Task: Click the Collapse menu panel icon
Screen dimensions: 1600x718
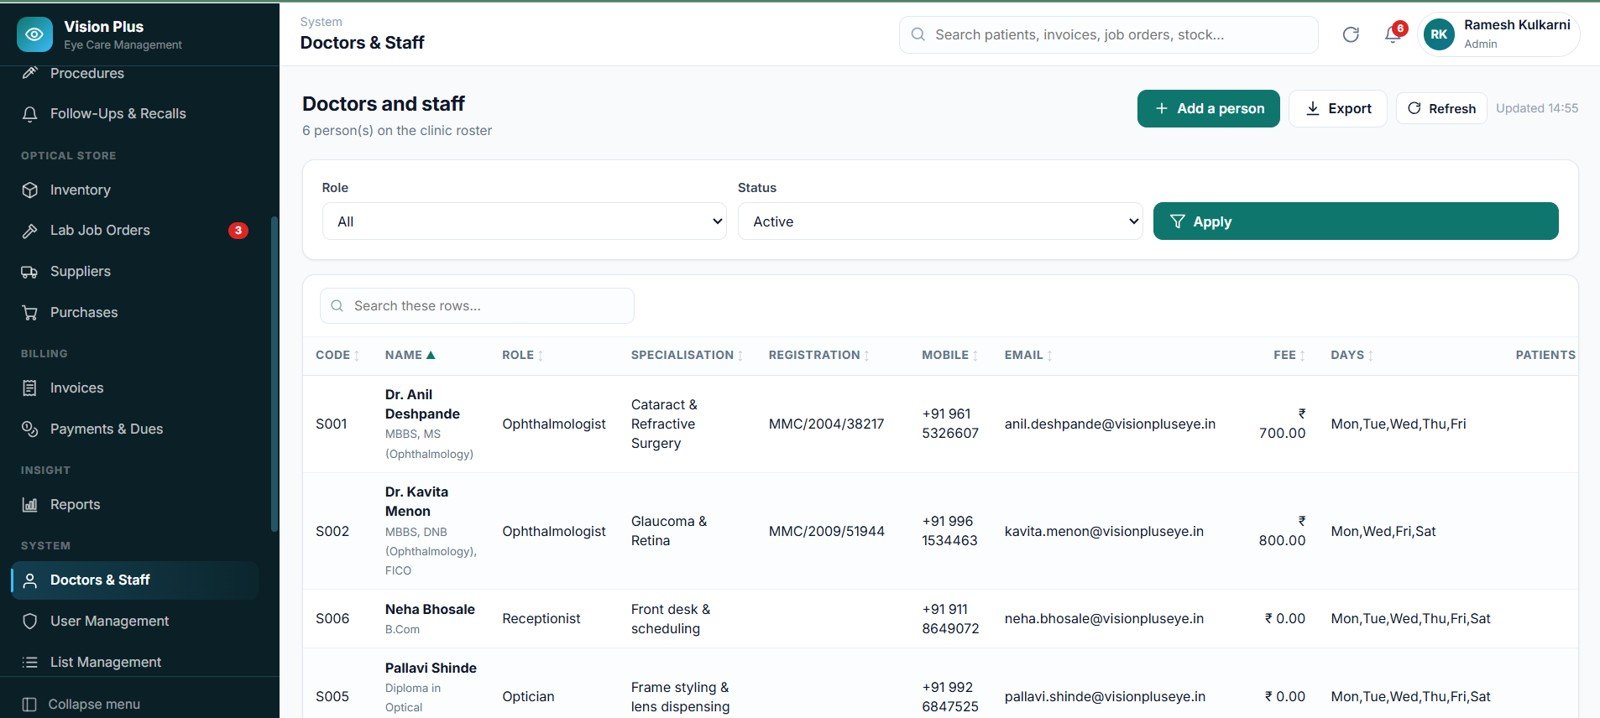Action: (x=29, y=704)
